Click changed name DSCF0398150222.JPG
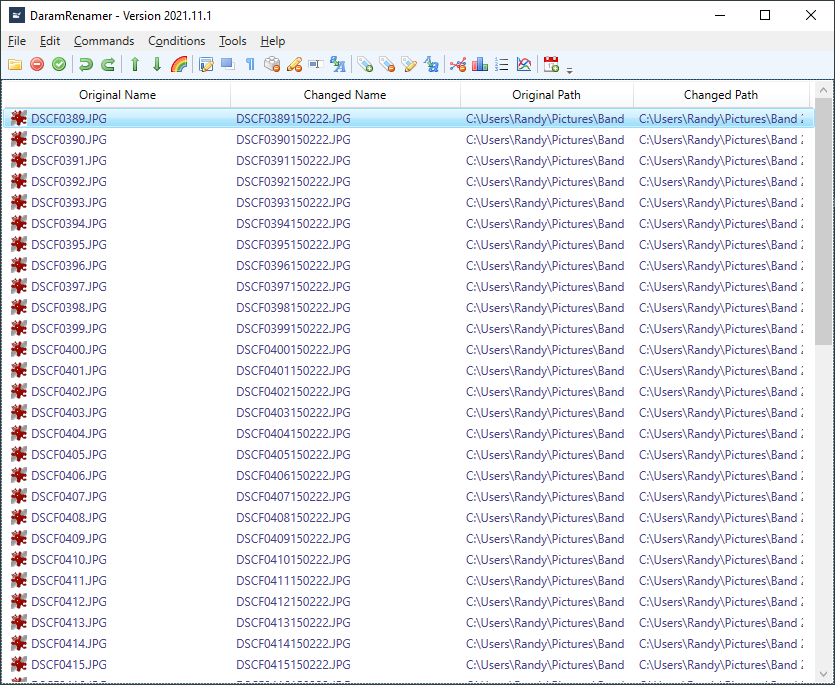Viewport: 835px width, 685px height. point(293,307)
